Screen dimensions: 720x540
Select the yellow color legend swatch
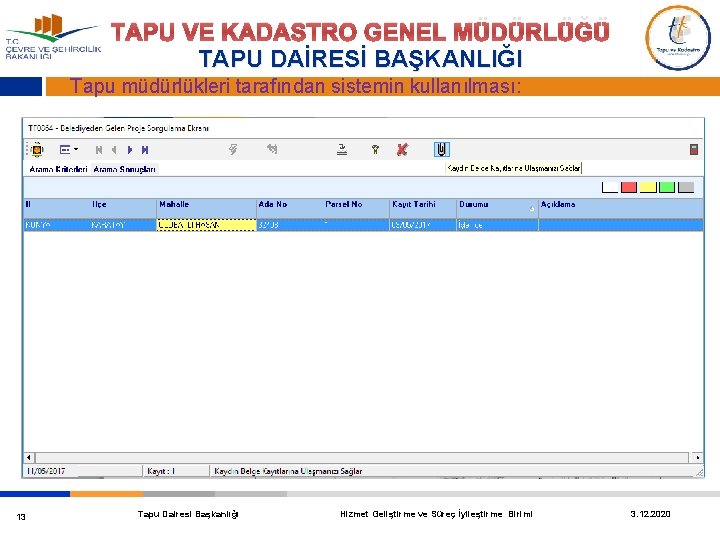[648, 187]
